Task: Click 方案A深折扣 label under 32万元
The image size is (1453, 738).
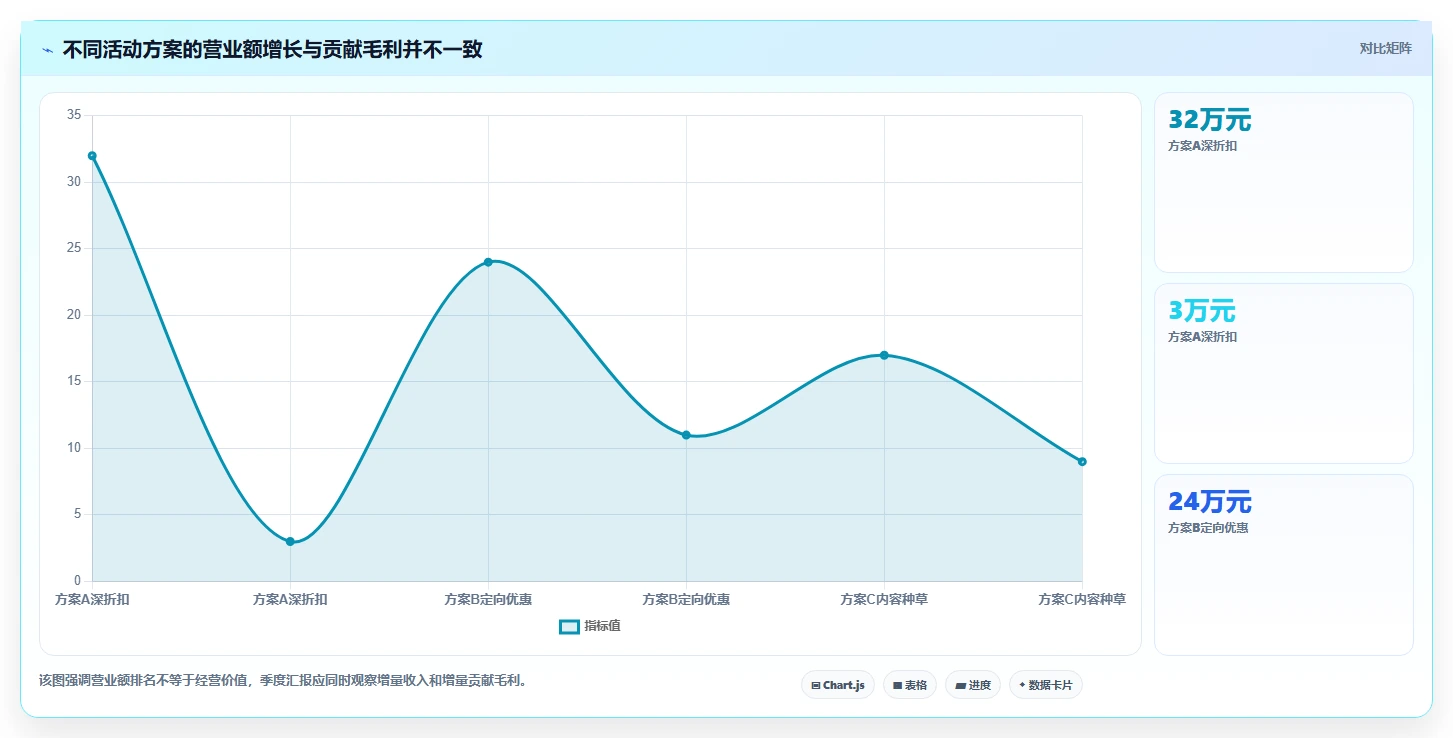Action: 1203,146
